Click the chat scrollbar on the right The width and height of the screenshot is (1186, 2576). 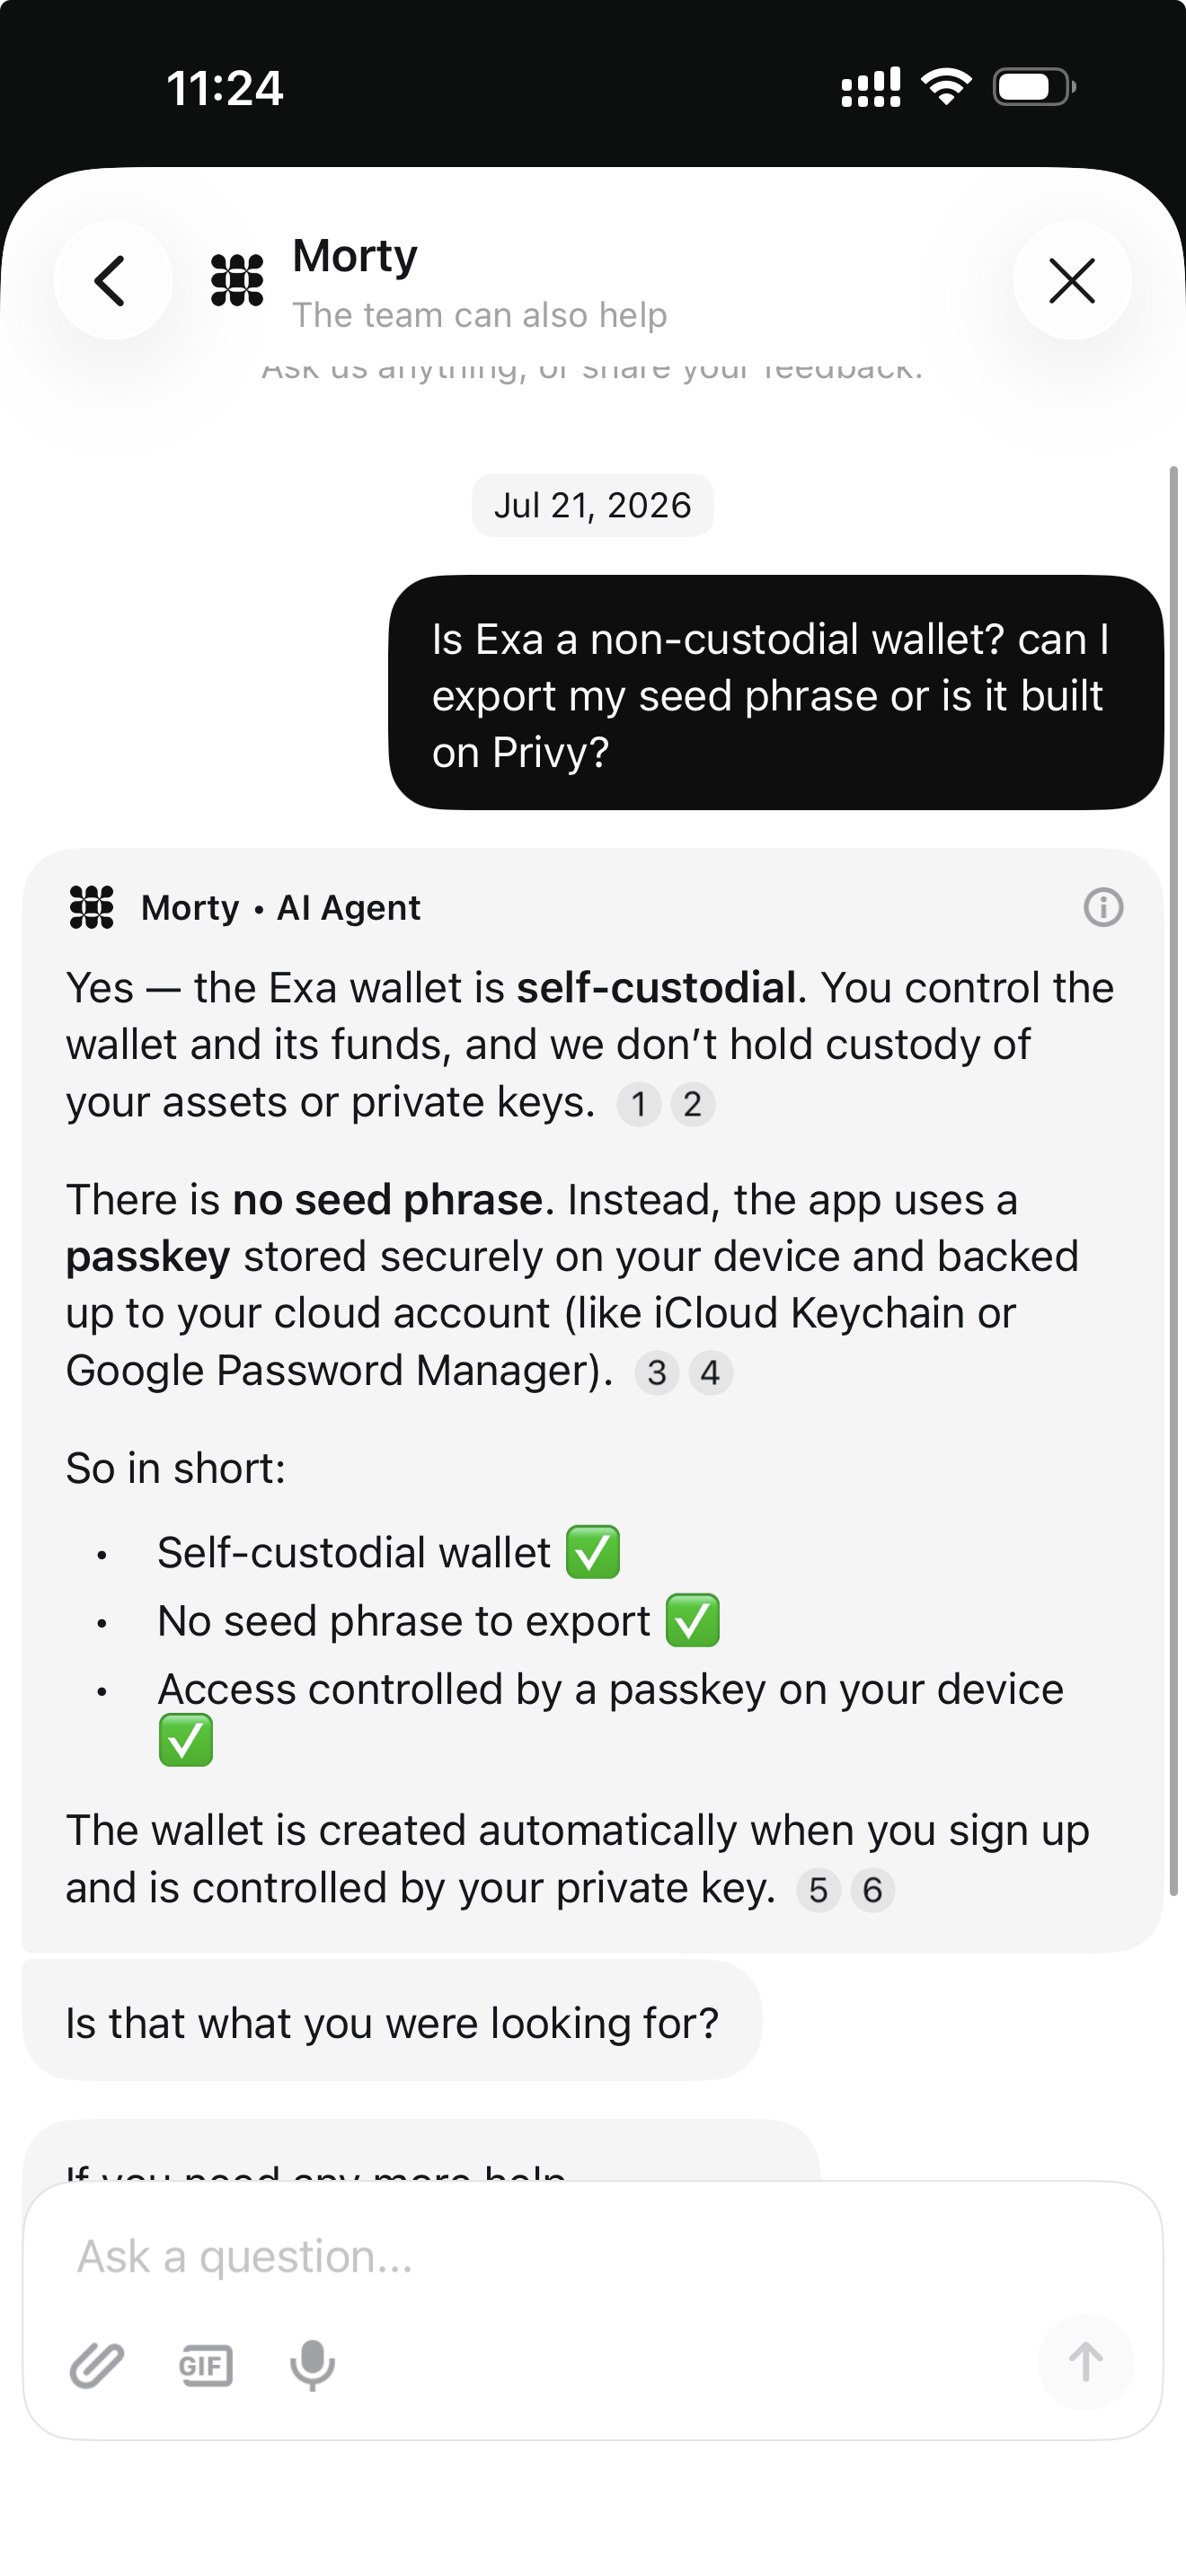click(1174, 1180)
